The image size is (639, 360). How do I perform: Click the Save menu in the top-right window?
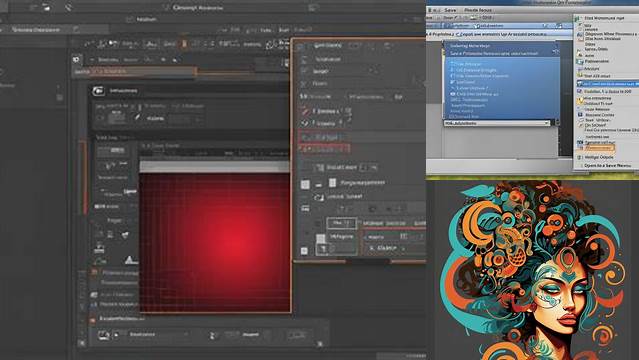(450, 10)
